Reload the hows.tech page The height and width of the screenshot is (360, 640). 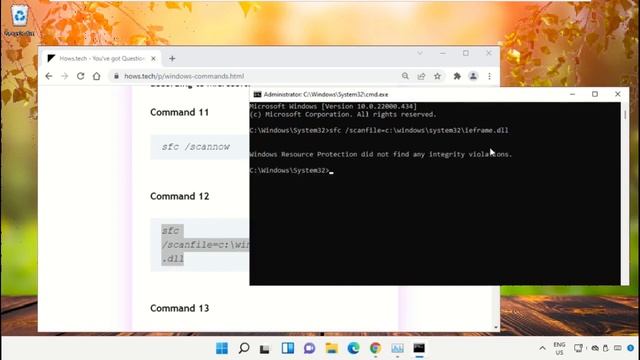(x=80, y=76)
